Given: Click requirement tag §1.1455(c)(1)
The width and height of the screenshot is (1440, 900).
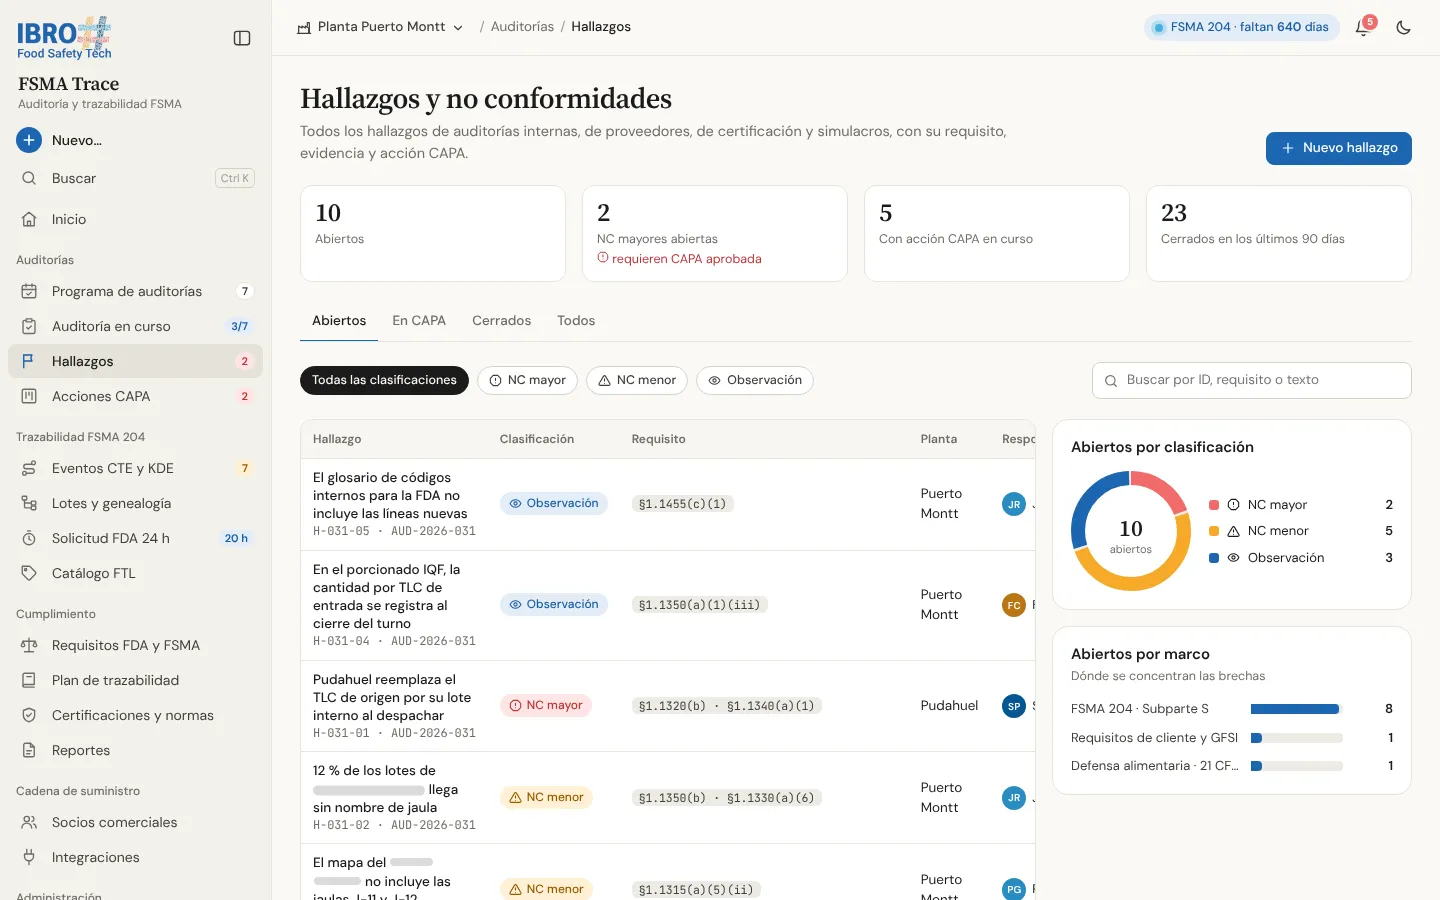Looking at the screenshot, I should [x=682, y=504].
